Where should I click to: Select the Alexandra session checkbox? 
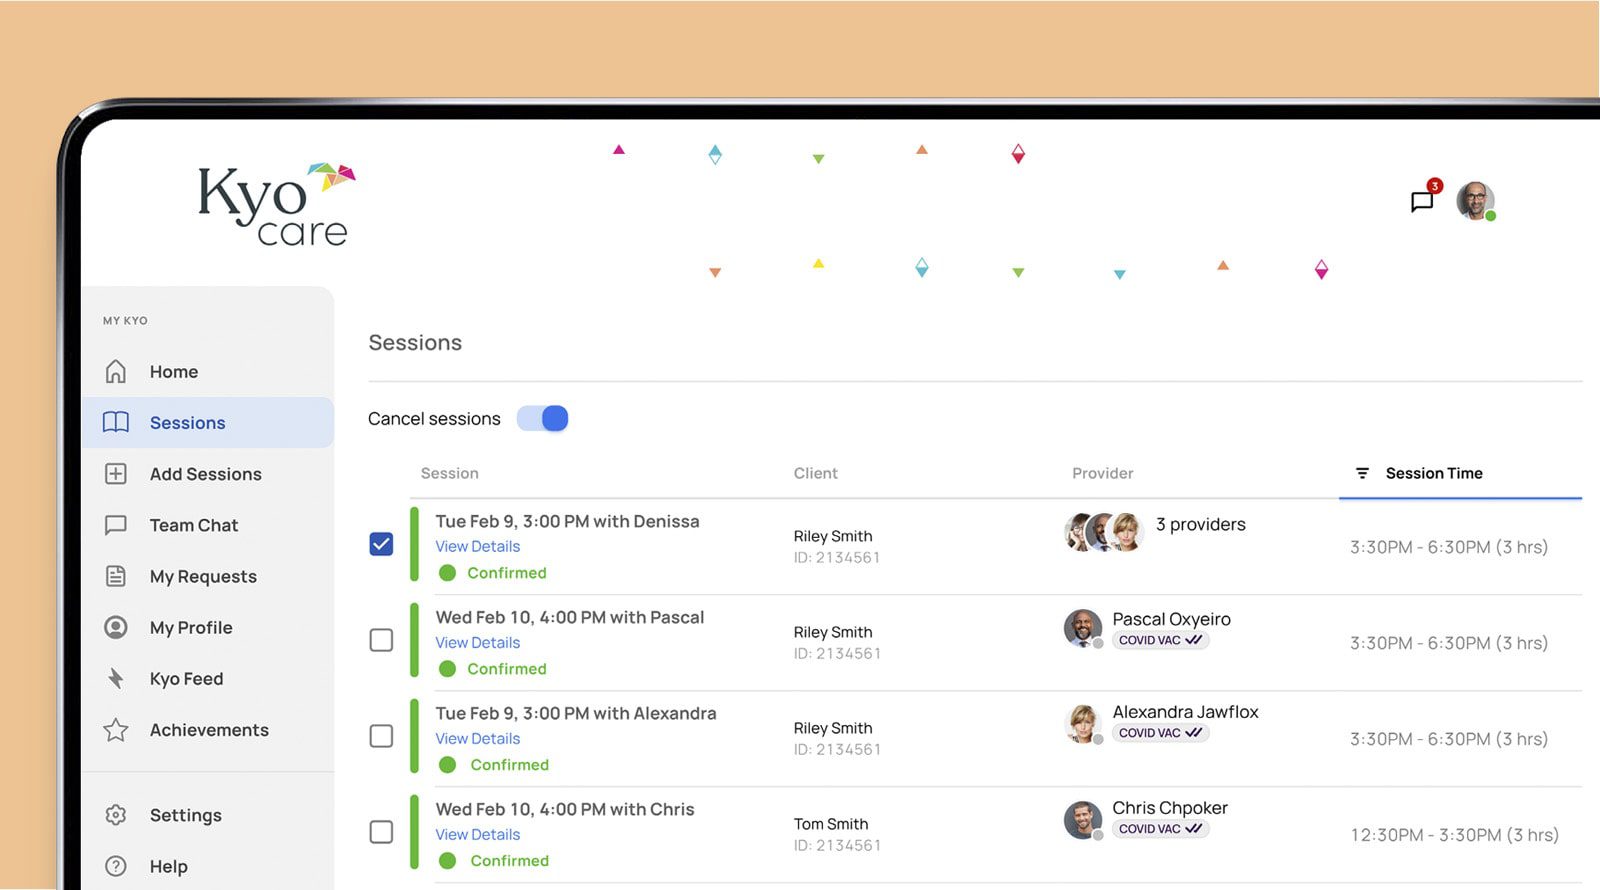[x=381, y=736]
